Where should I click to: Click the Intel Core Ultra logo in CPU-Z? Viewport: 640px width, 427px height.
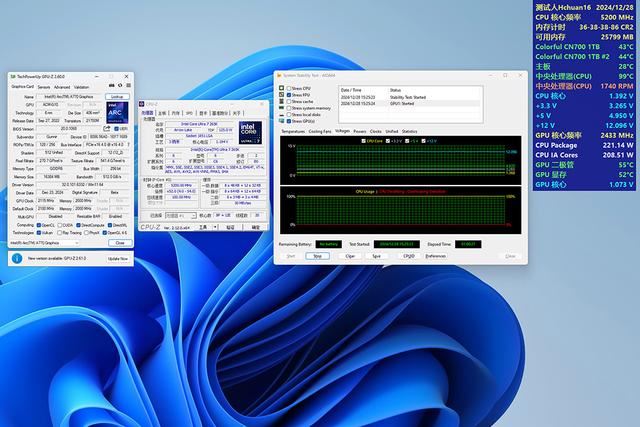pos(250,132)
